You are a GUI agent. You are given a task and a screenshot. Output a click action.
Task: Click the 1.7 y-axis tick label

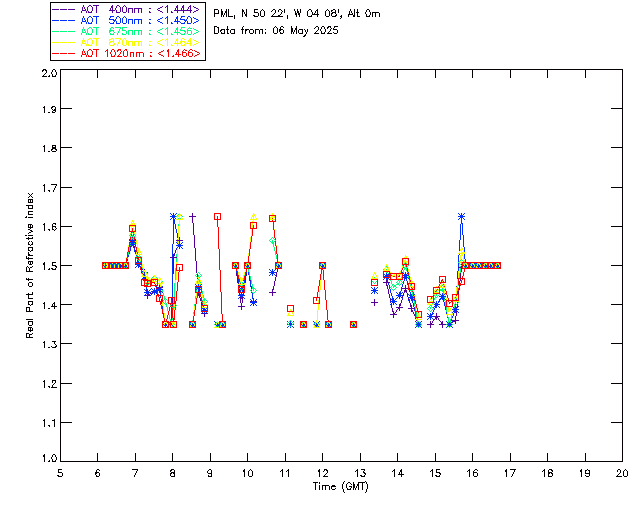[49, 188]
